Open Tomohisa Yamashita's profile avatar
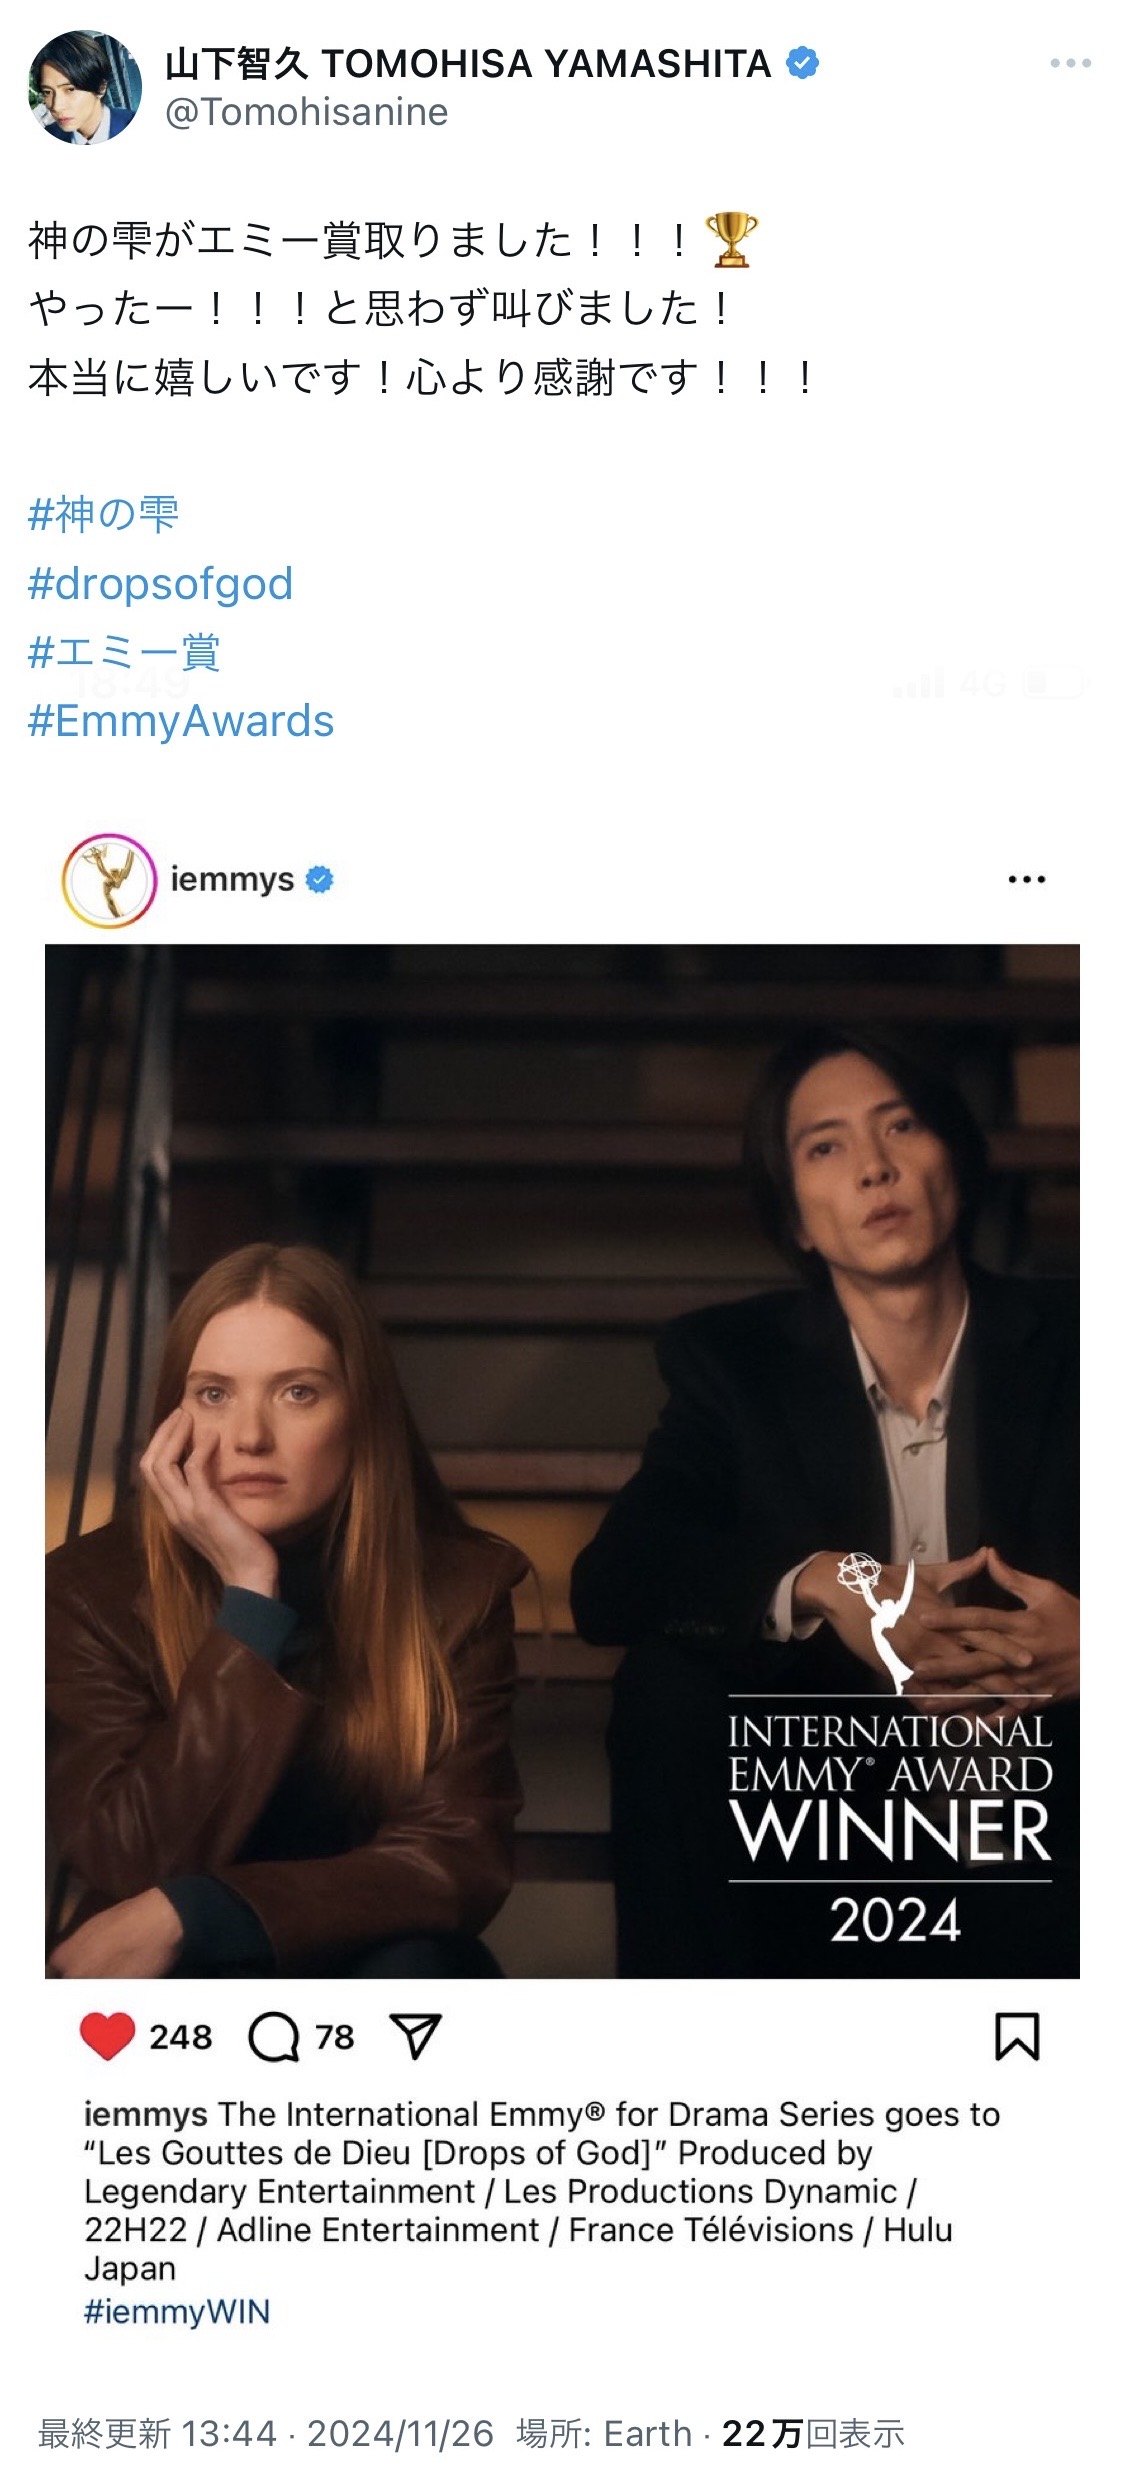This screenshot has width=1125, height=2472. 85,87
